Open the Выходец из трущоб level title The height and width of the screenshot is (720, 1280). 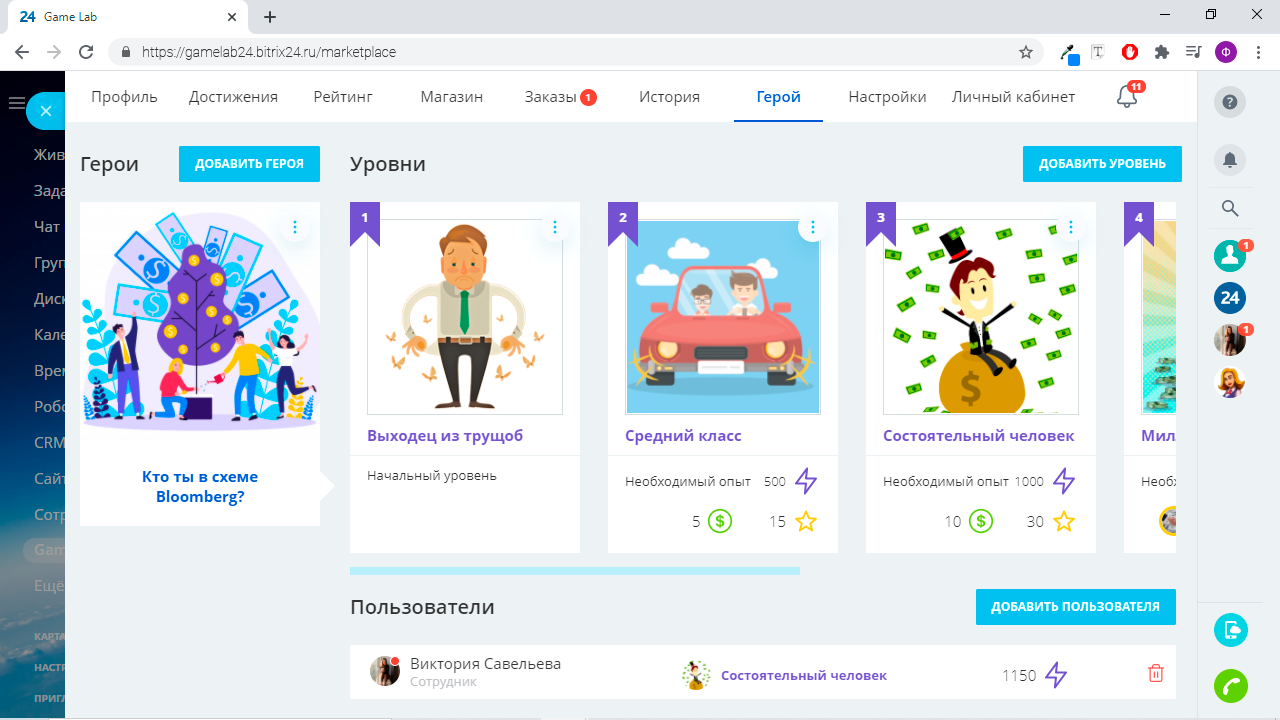point(445,436)
